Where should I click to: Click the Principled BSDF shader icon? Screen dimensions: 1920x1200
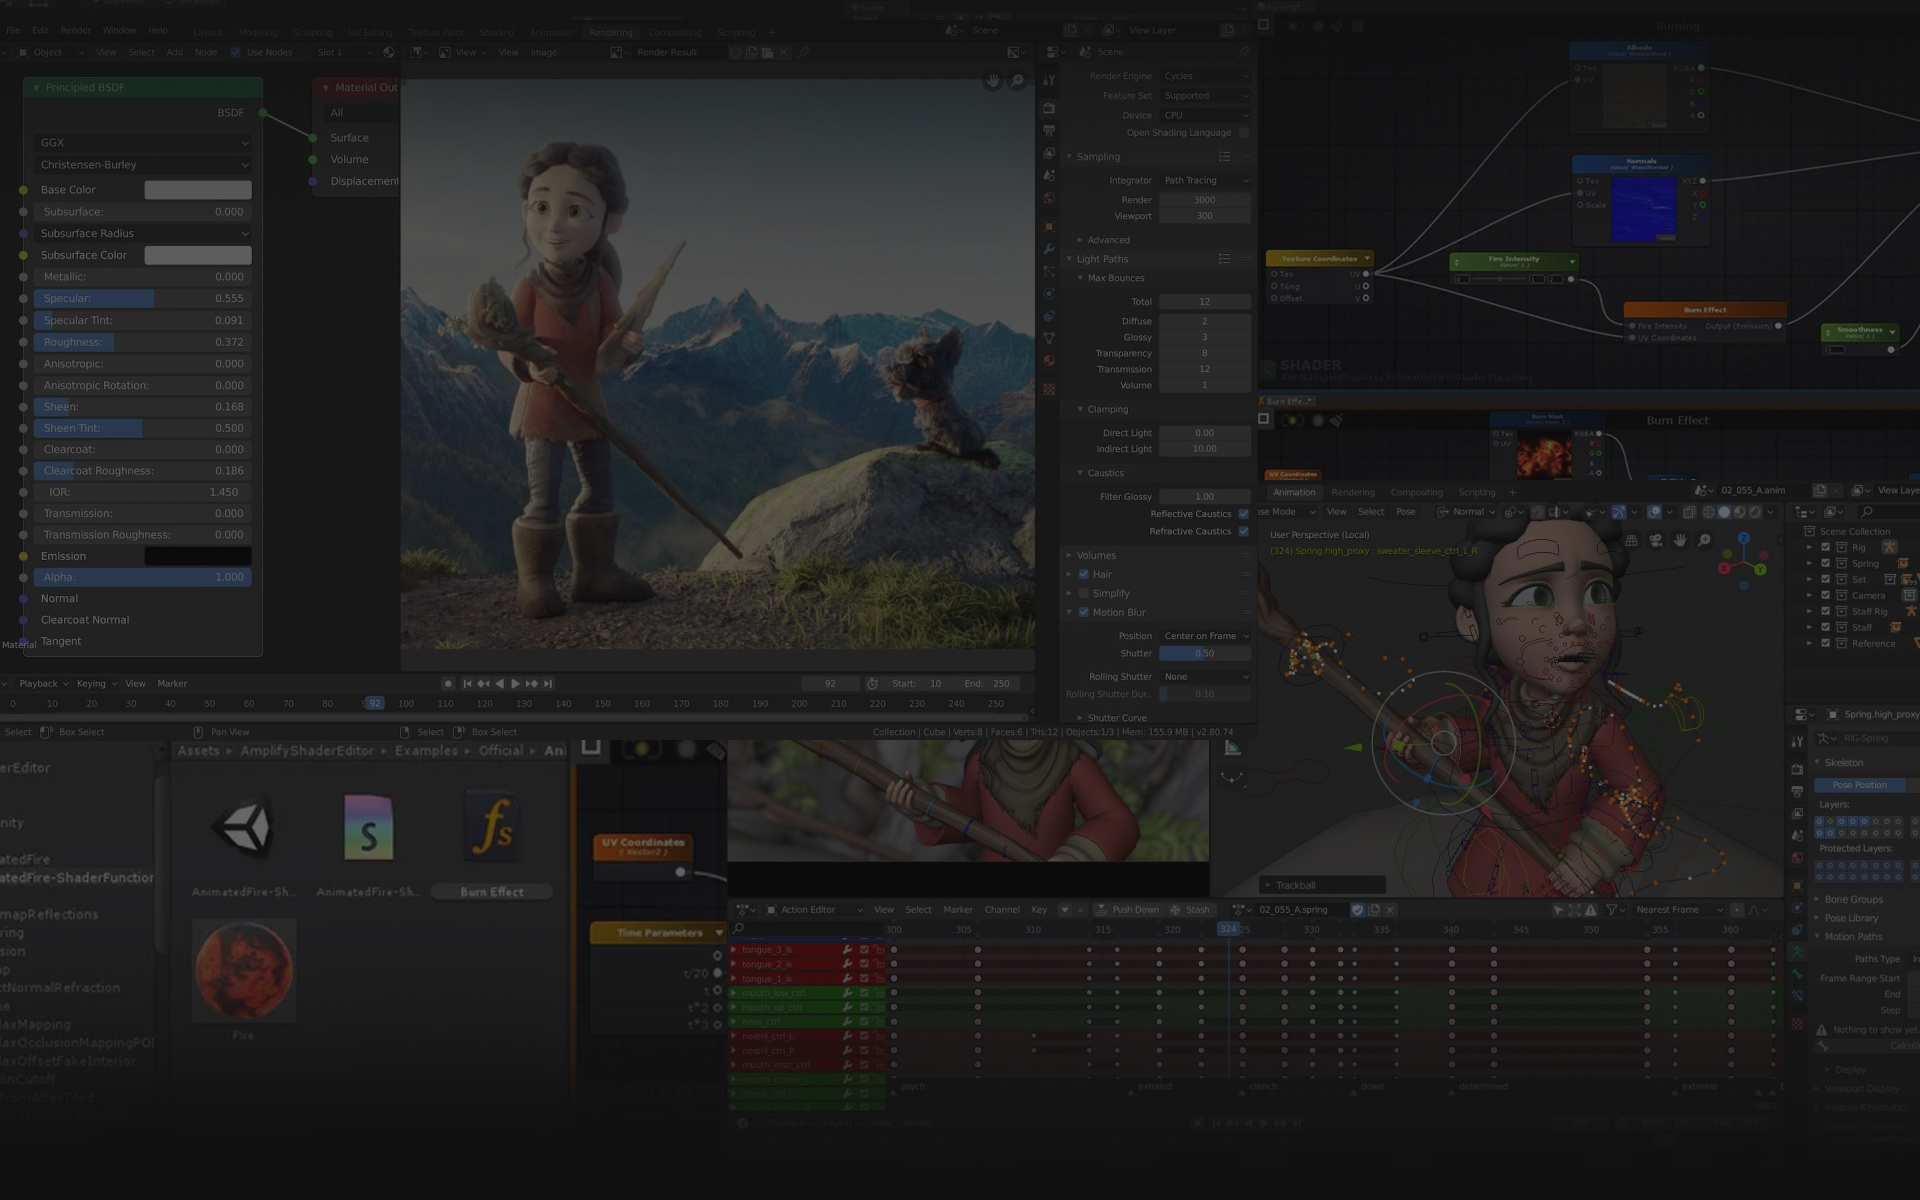[36, 87]
